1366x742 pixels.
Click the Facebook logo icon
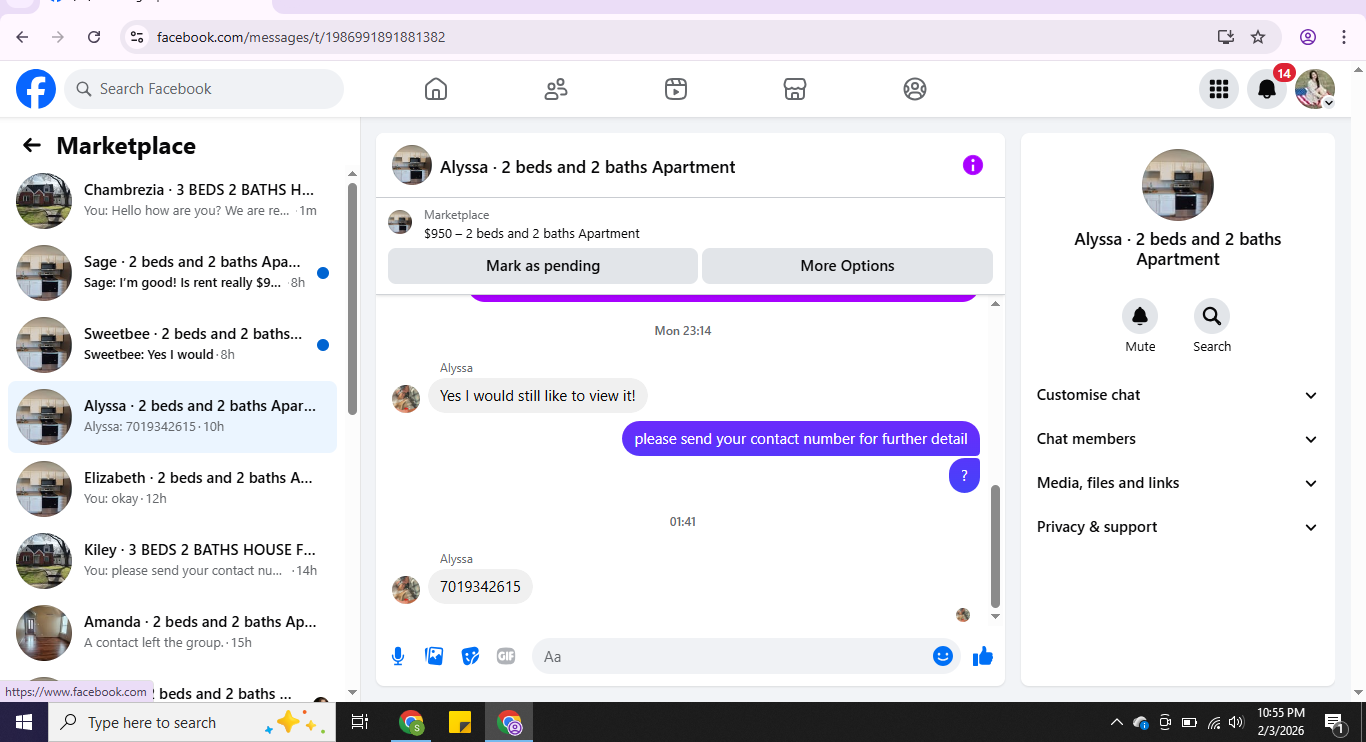click(36, 89)
